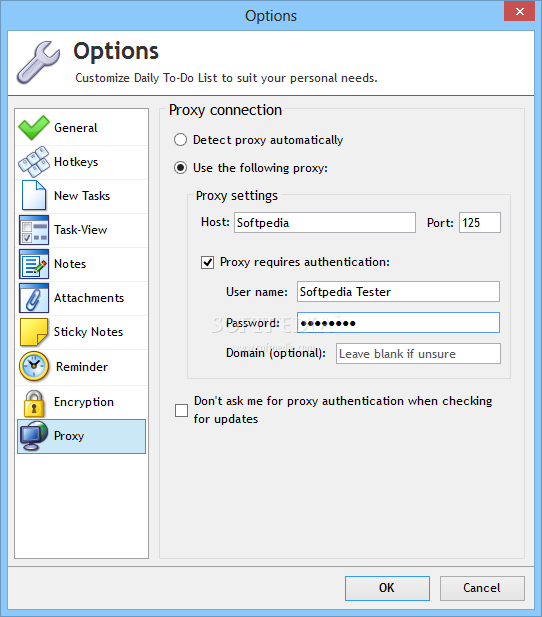
Task: Go to New Tasks options
Action: [81, 196]
